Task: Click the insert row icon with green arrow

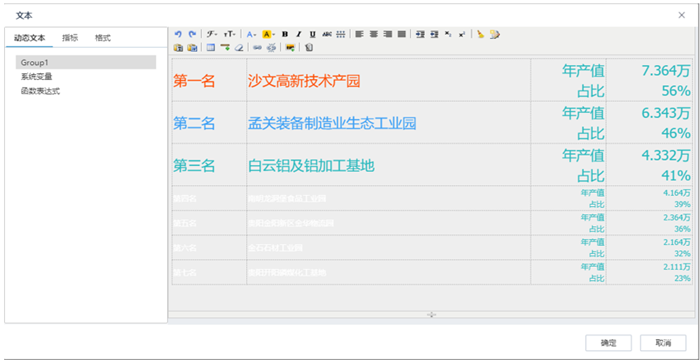Action: [x=225, y=47]
